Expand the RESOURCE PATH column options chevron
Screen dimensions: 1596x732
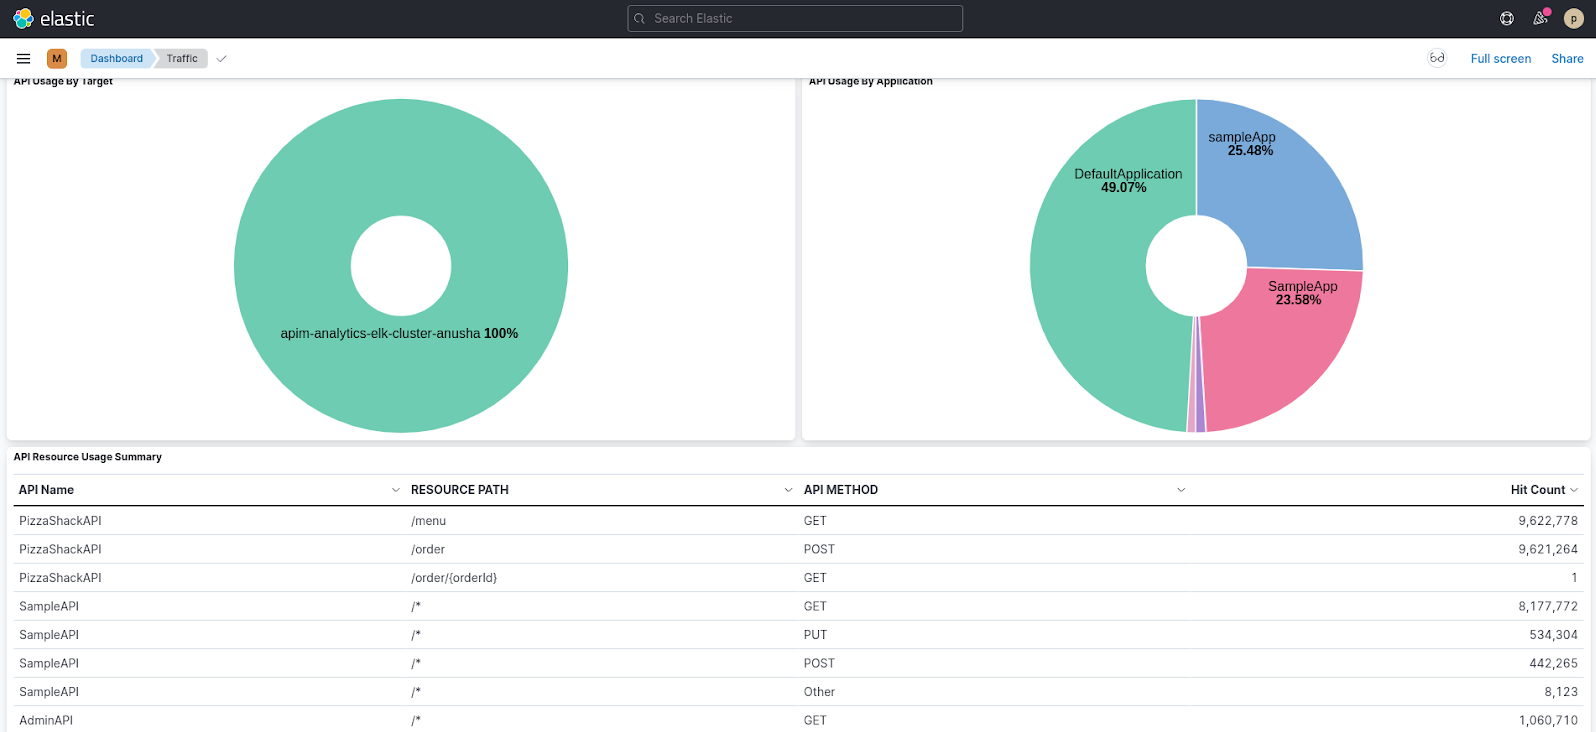click(x=788, y=490)
